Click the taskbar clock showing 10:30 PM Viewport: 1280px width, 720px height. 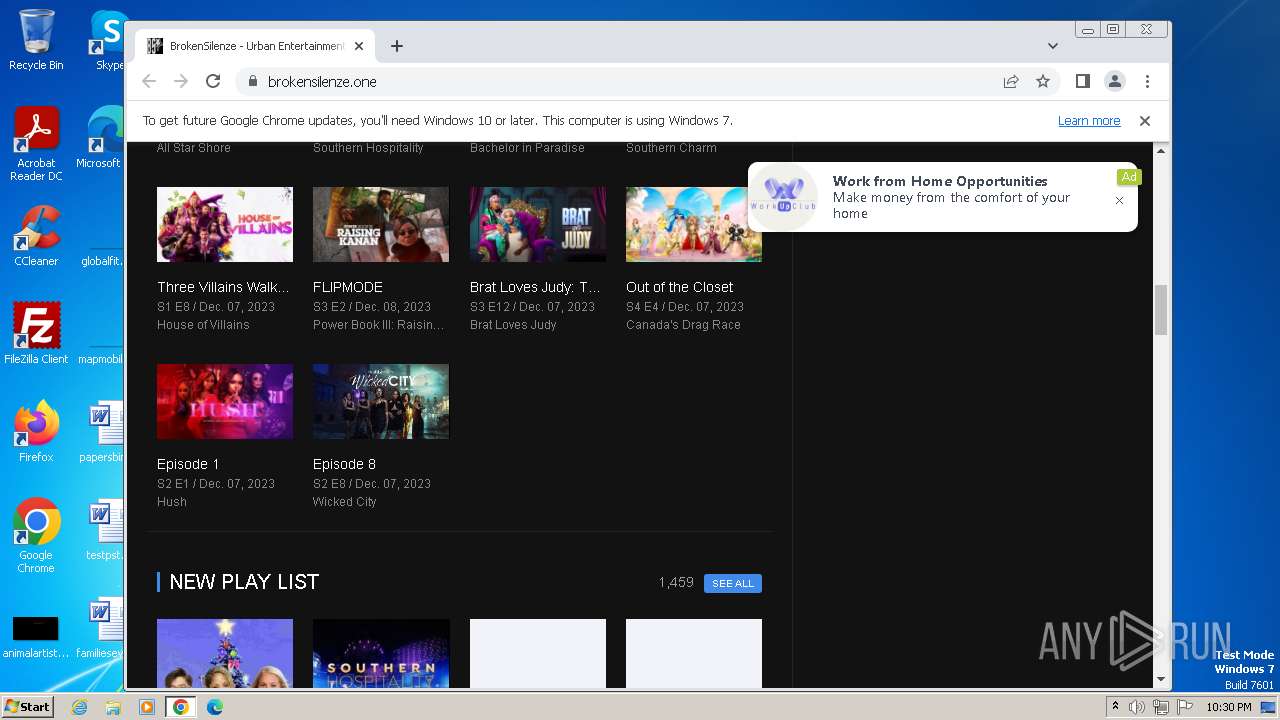1229,707
